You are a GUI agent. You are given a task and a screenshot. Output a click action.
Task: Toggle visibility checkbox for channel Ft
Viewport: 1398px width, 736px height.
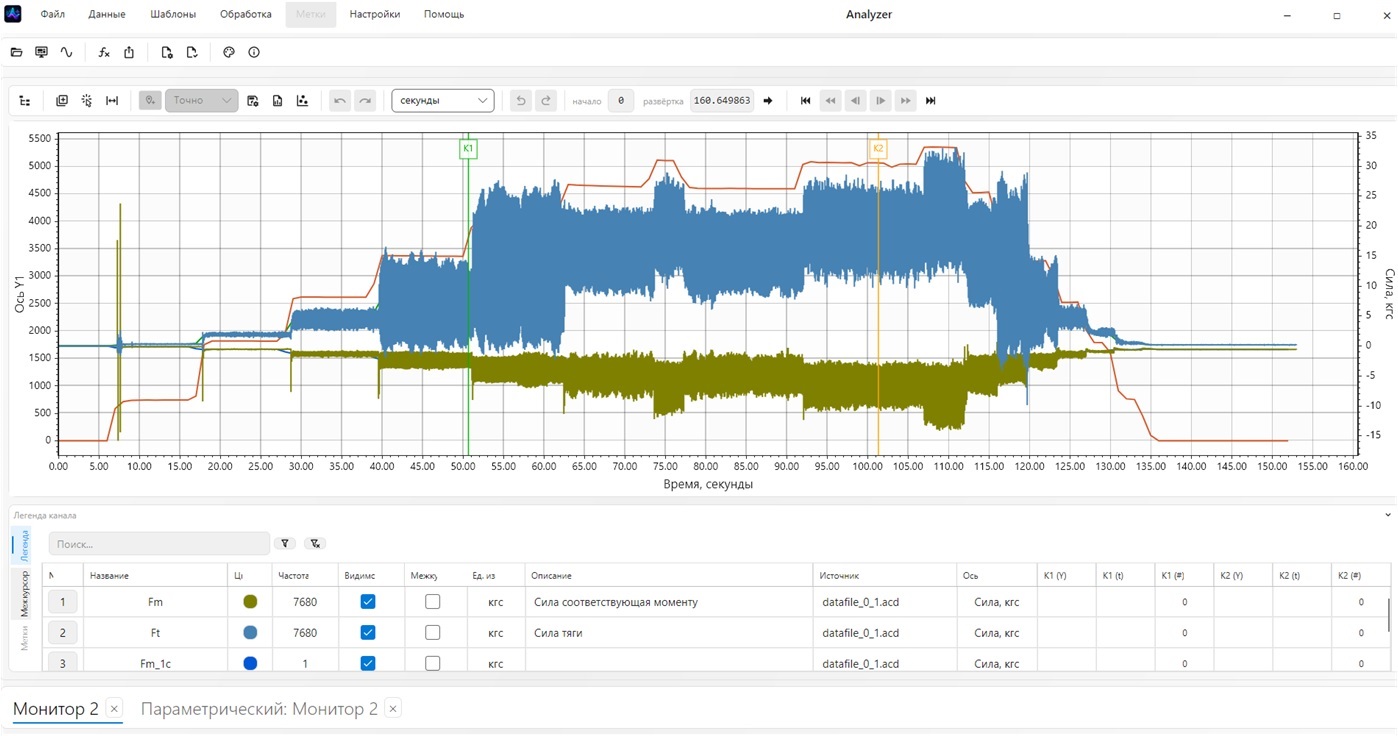click(x=368, y=632)
